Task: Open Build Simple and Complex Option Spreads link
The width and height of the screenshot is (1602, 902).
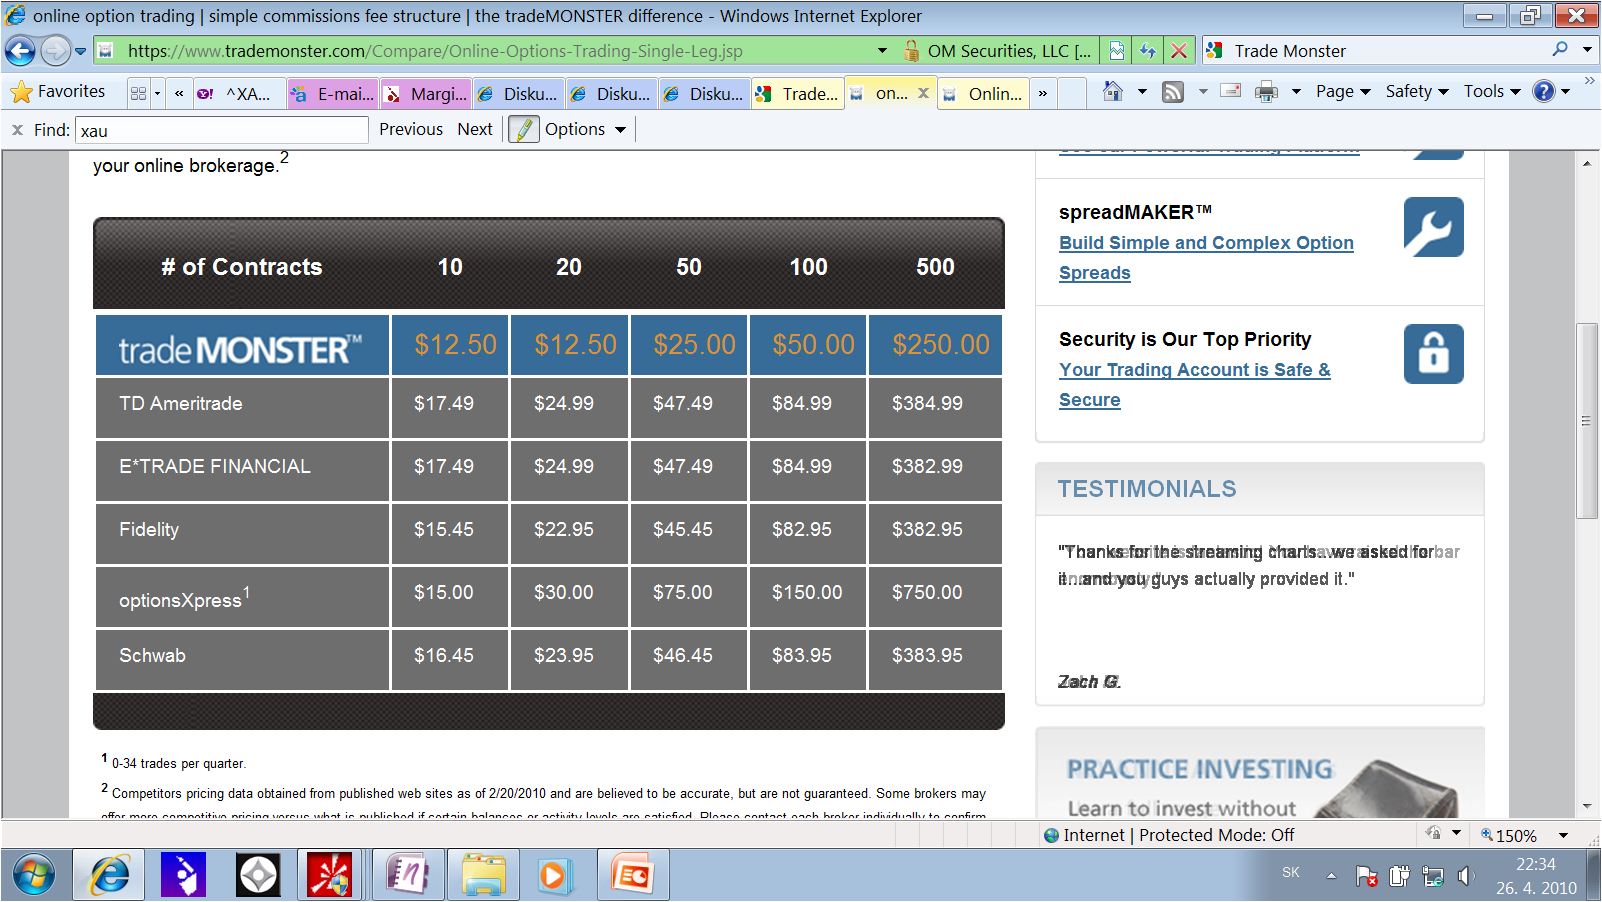Action: click(1206, 258)
